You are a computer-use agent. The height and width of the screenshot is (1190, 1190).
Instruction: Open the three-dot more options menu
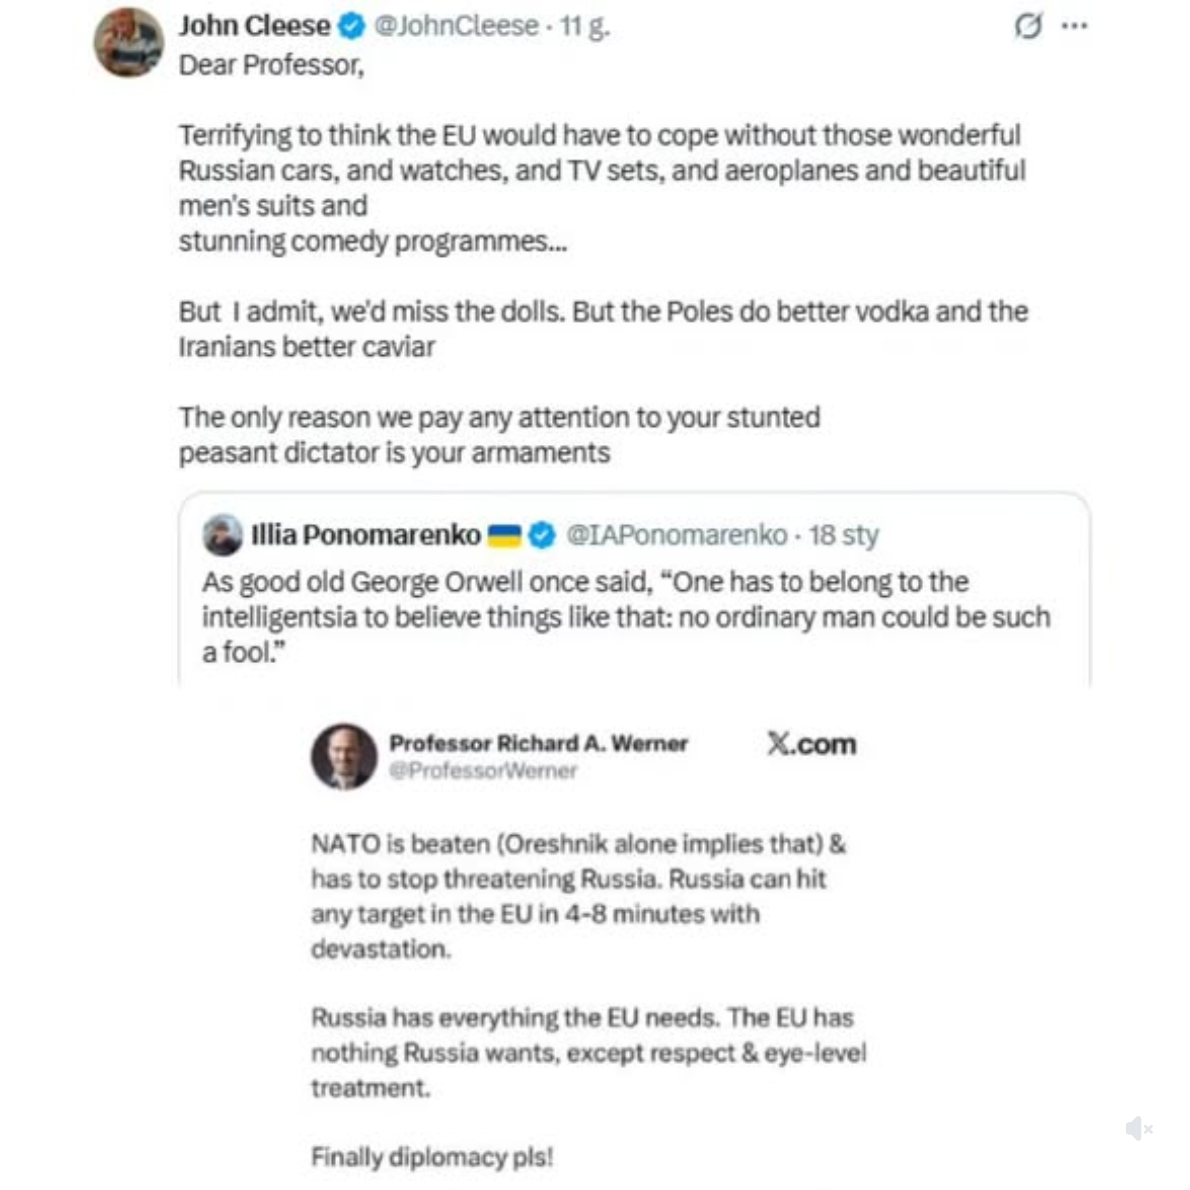(x=1074, y=26)
